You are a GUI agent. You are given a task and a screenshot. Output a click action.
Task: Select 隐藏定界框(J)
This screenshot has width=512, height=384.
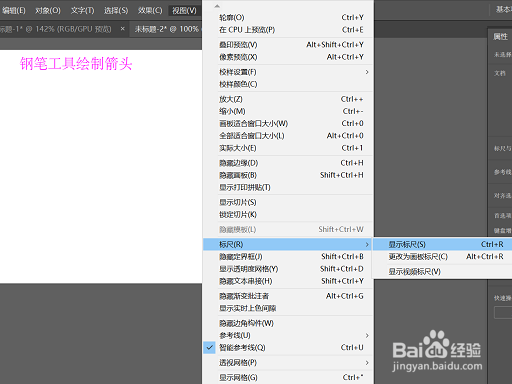pos(288,256)
